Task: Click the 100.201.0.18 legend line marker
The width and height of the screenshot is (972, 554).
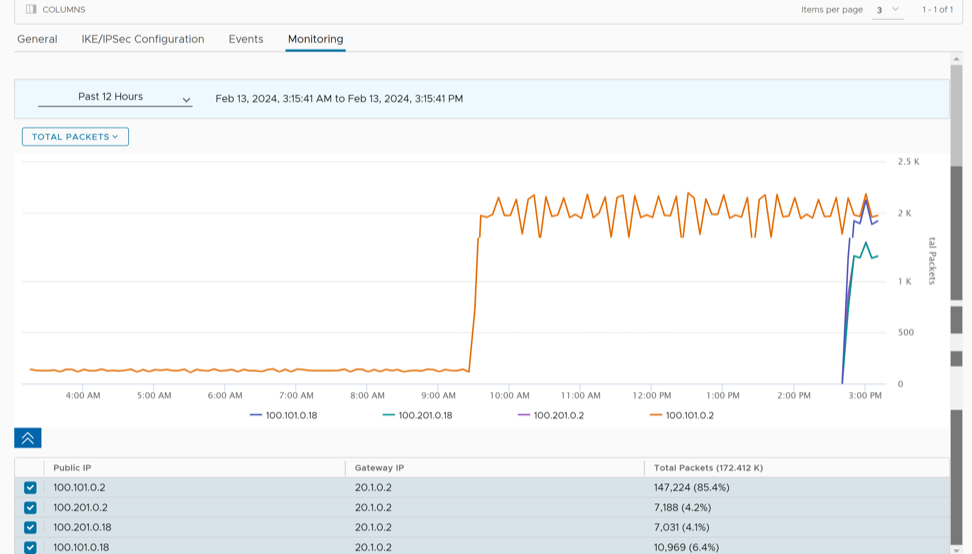Action: pyautogui.click(x=389, y=415)
